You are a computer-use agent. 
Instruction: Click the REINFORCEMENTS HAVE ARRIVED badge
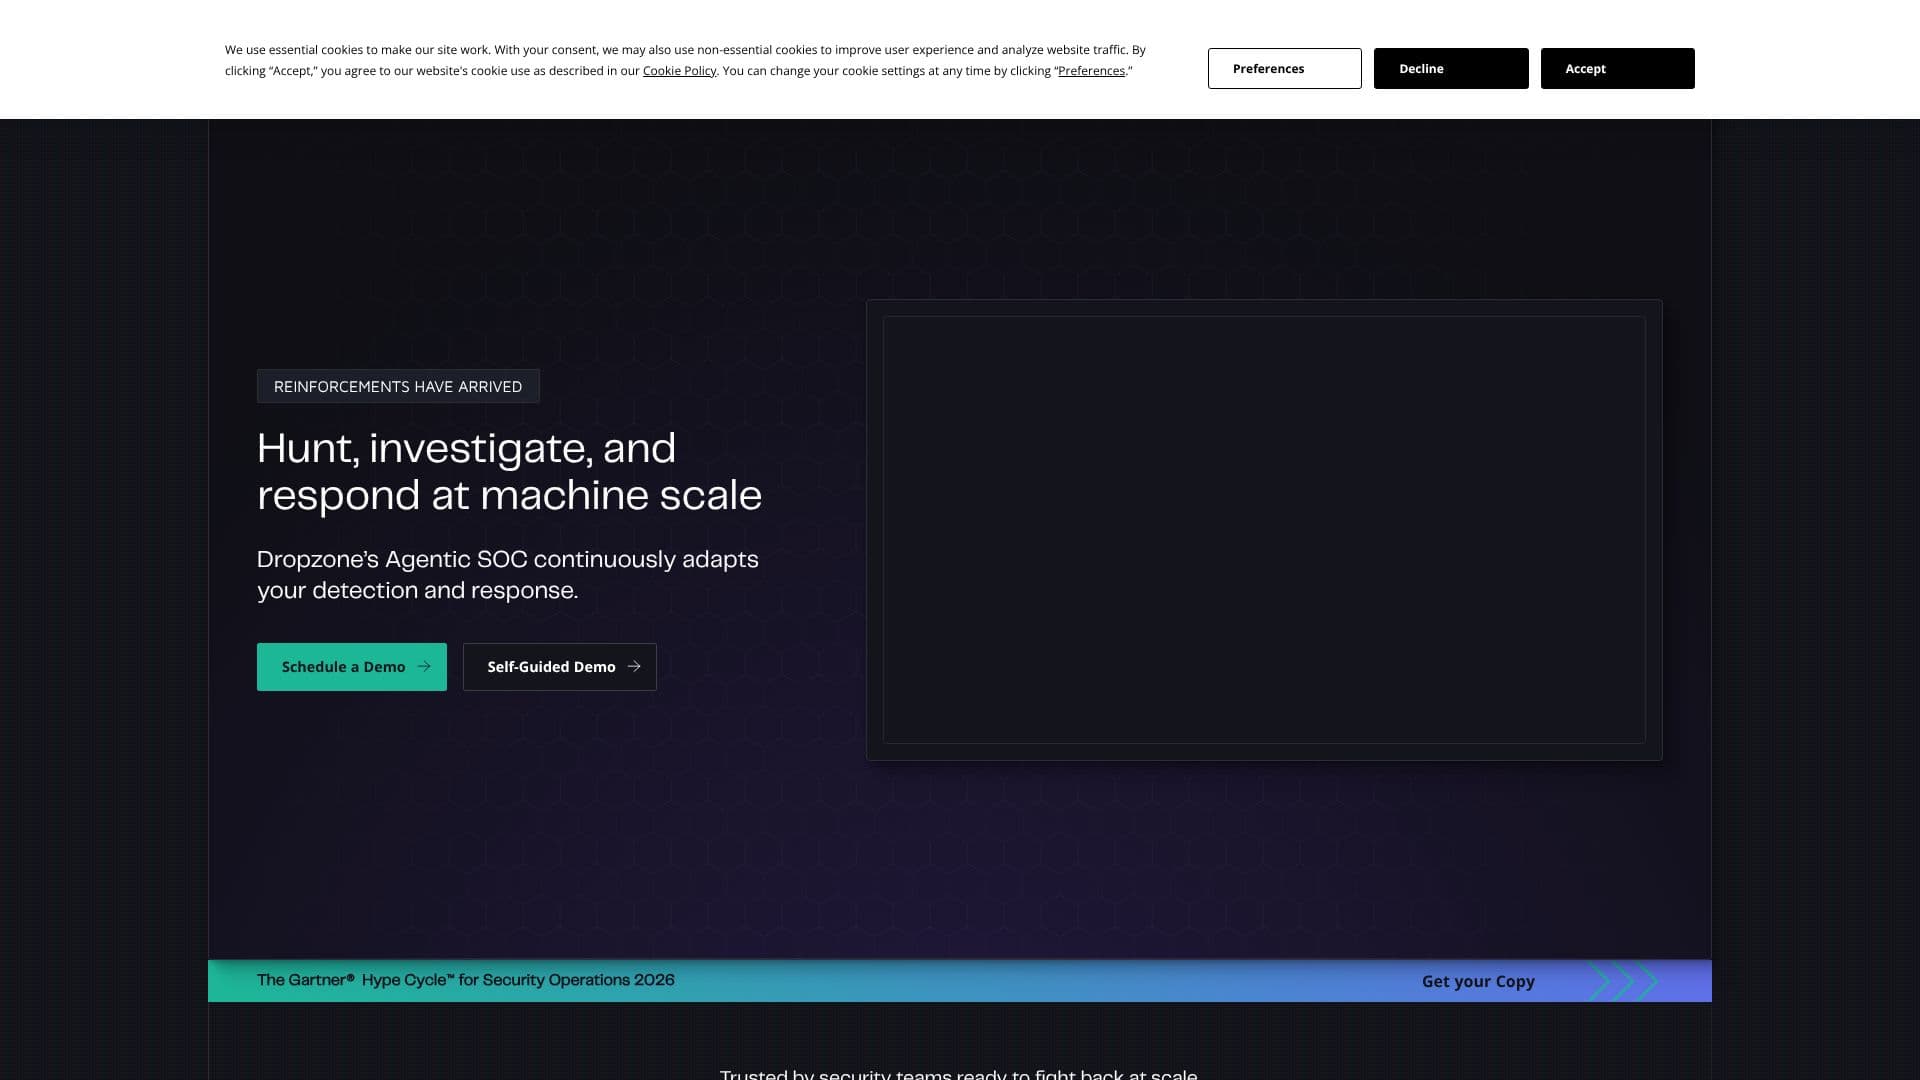point(398,386)
